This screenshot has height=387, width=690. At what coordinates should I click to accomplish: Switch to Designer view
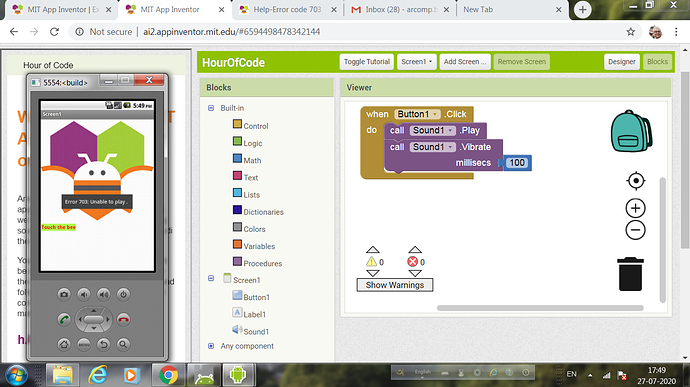[621, 62]
